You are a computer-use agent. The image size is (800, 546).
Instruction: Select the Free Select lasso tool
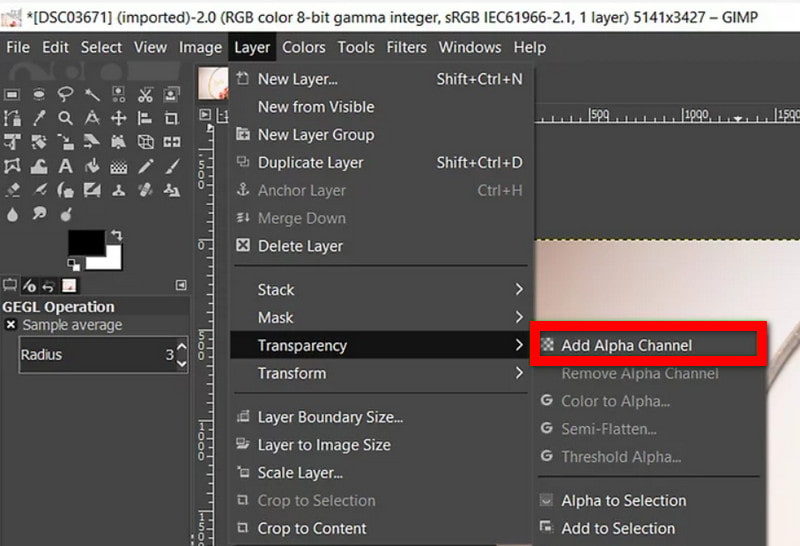coord(65,94)
